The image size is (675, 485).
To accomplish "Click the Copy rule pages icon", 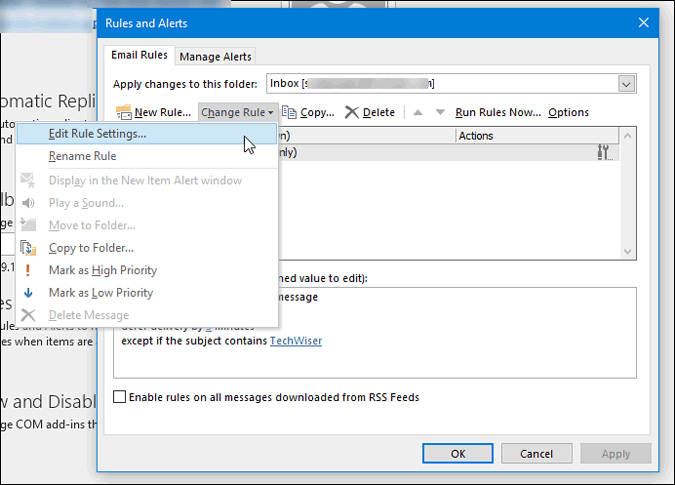I will point(289,112).
